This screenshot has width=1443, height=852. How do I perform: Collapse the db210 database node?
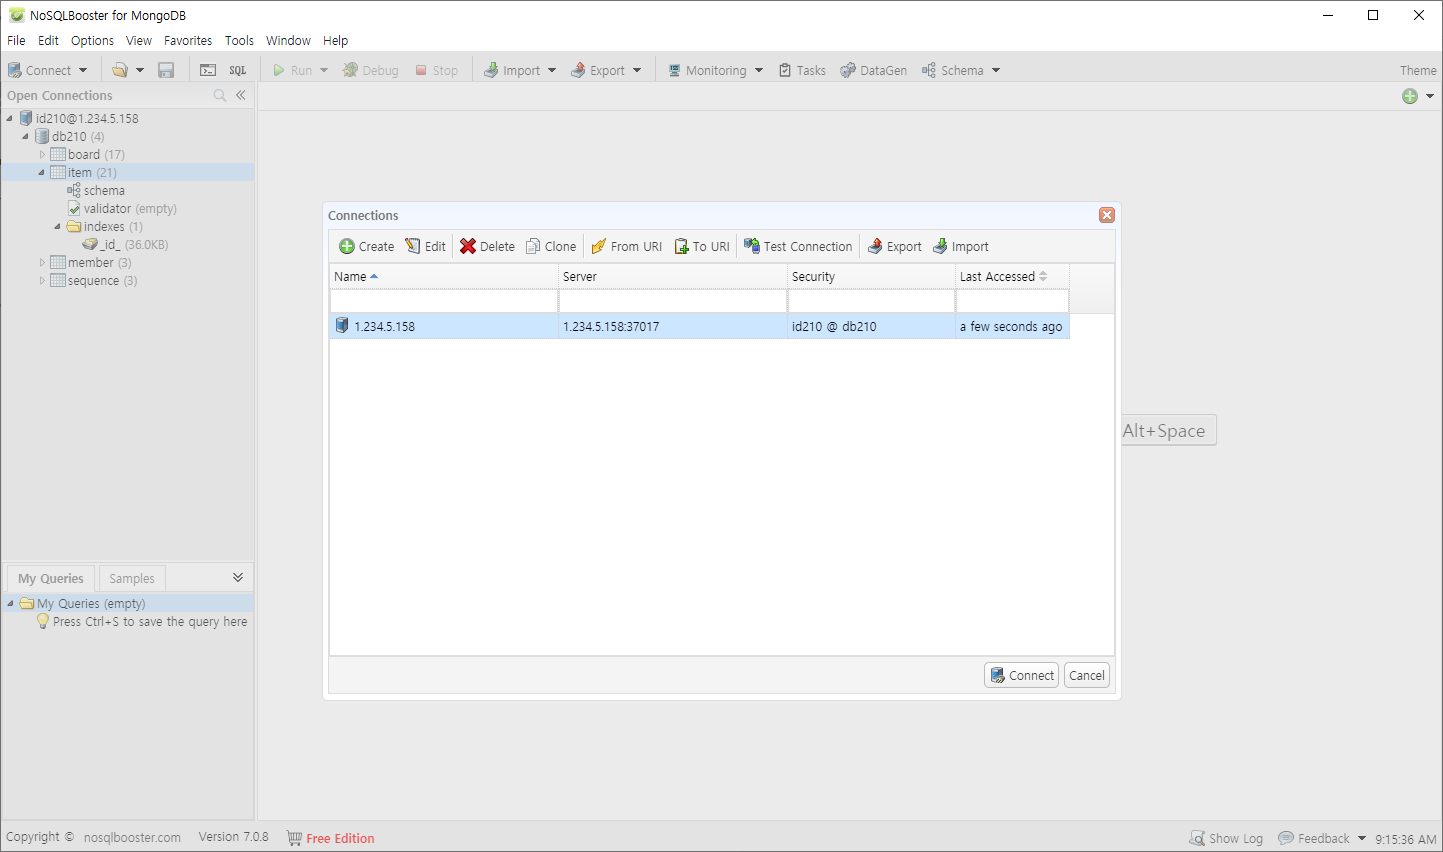26,136
